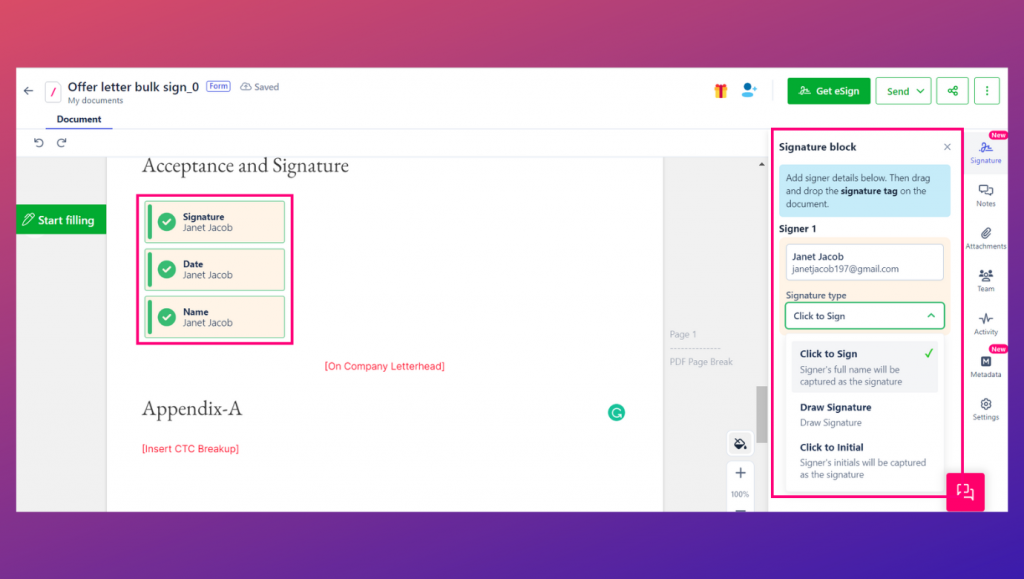Click the document vertical scrollbar thumb
The image size is (1024, 579).
(x=761, y=415)
